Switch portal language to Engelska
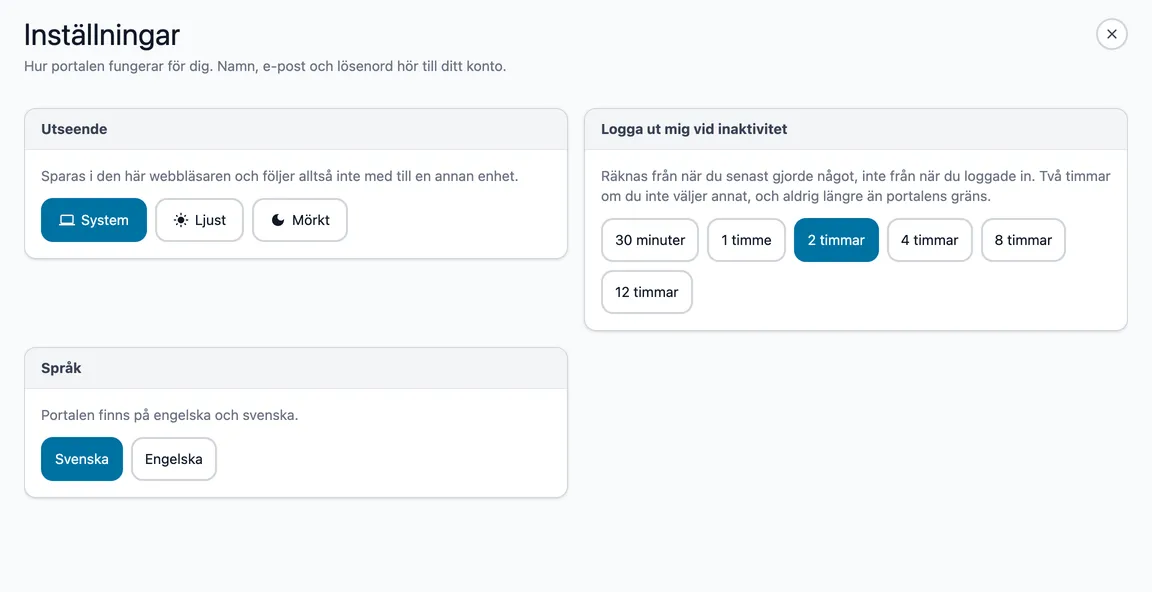Image resolution: width=1152 pixels, height=592 pixels. click(x=173, y=459)
